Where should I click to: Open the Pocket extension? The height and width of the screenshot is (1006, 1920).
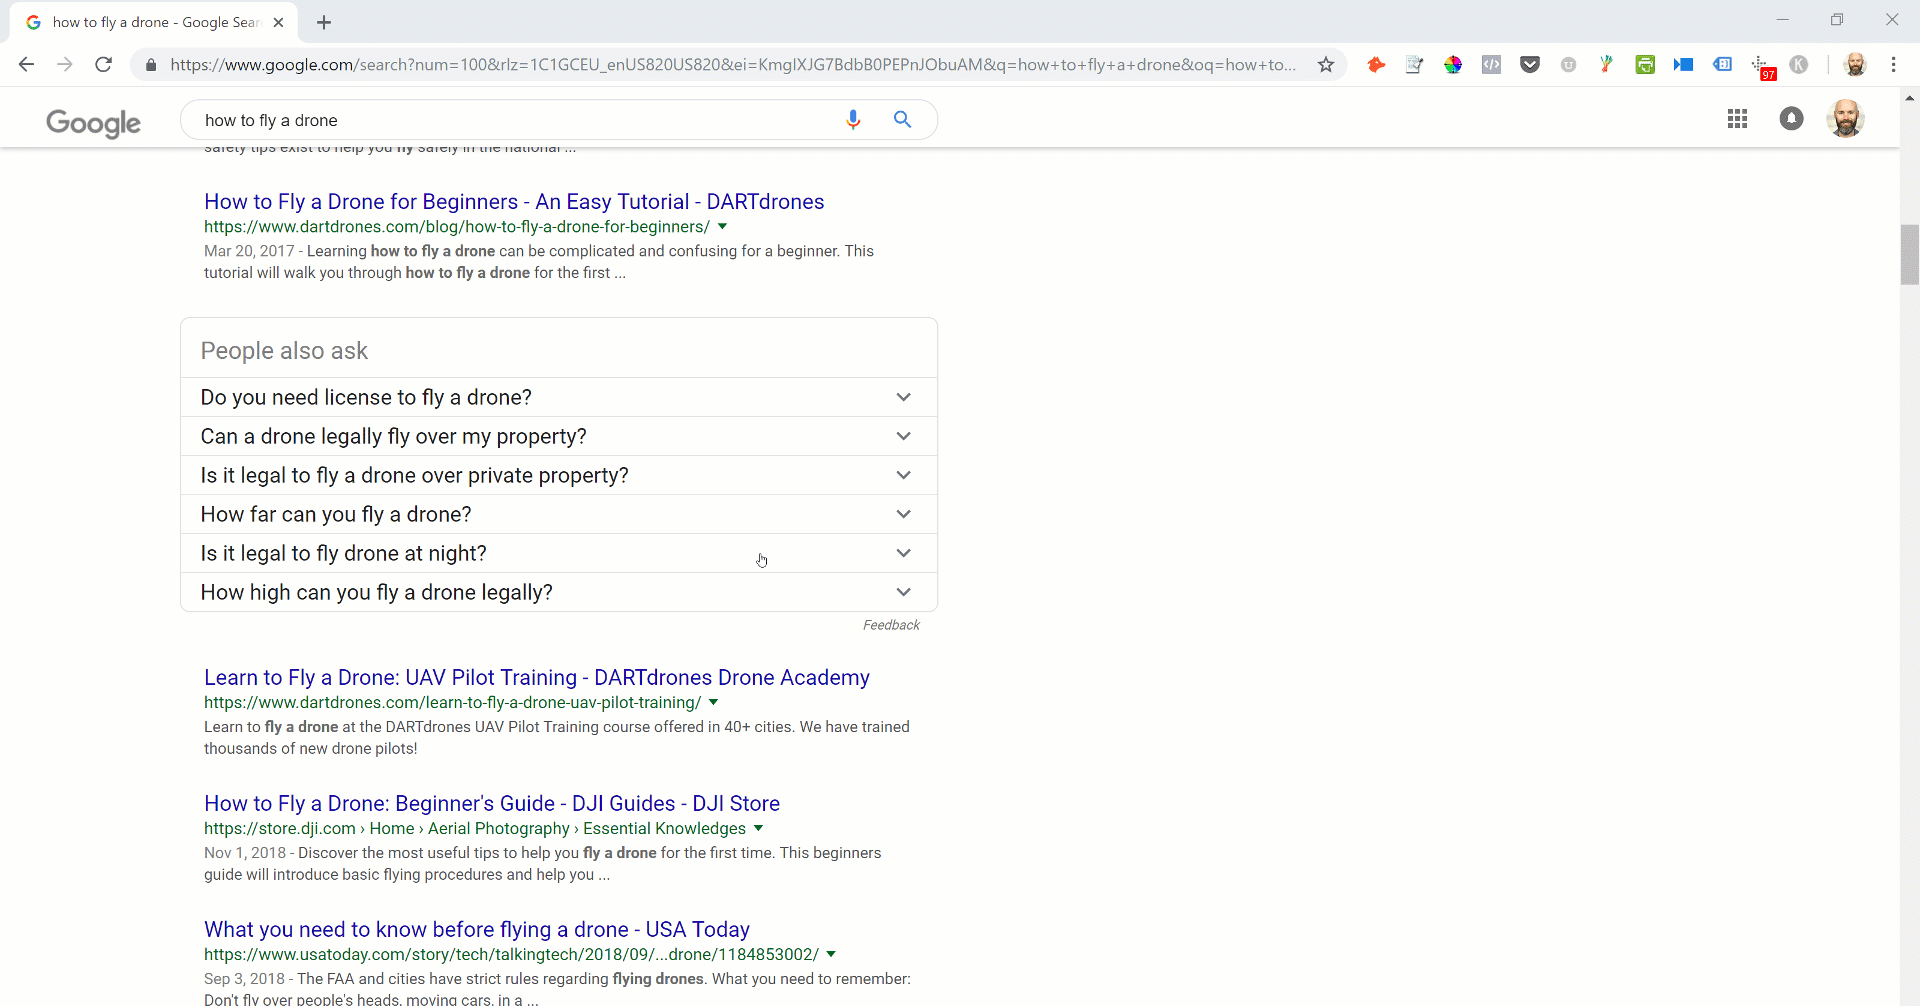point(1530,64)
